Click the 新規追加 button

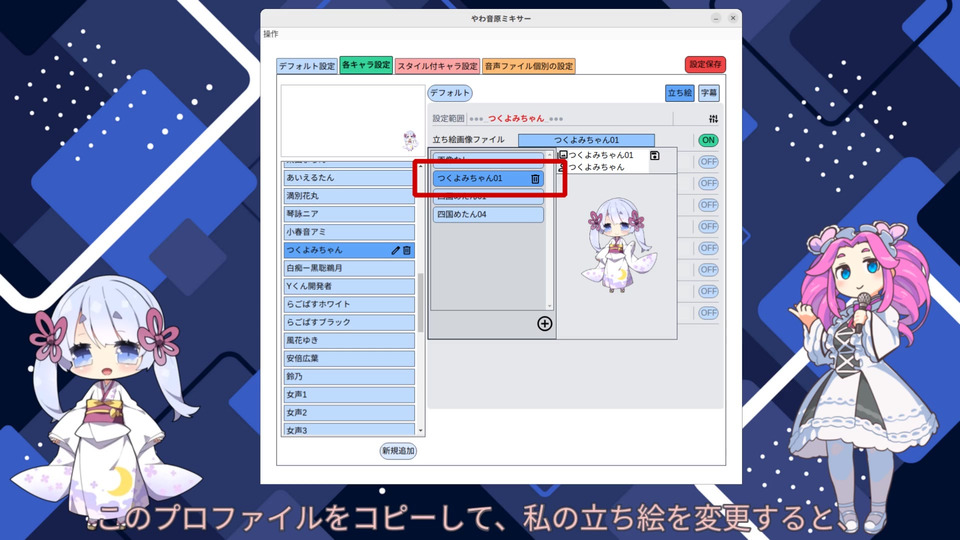pos(398,451)
